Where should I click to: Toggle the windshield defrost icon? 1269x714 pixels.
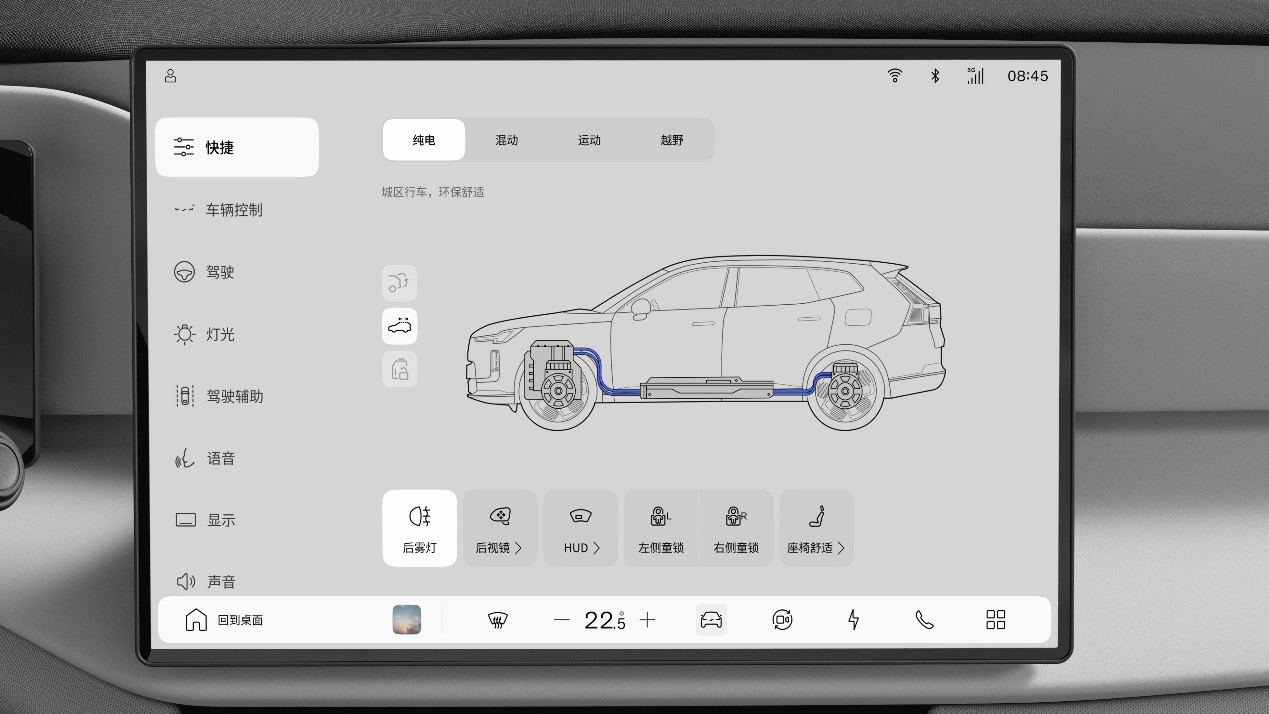click(496, 620)
